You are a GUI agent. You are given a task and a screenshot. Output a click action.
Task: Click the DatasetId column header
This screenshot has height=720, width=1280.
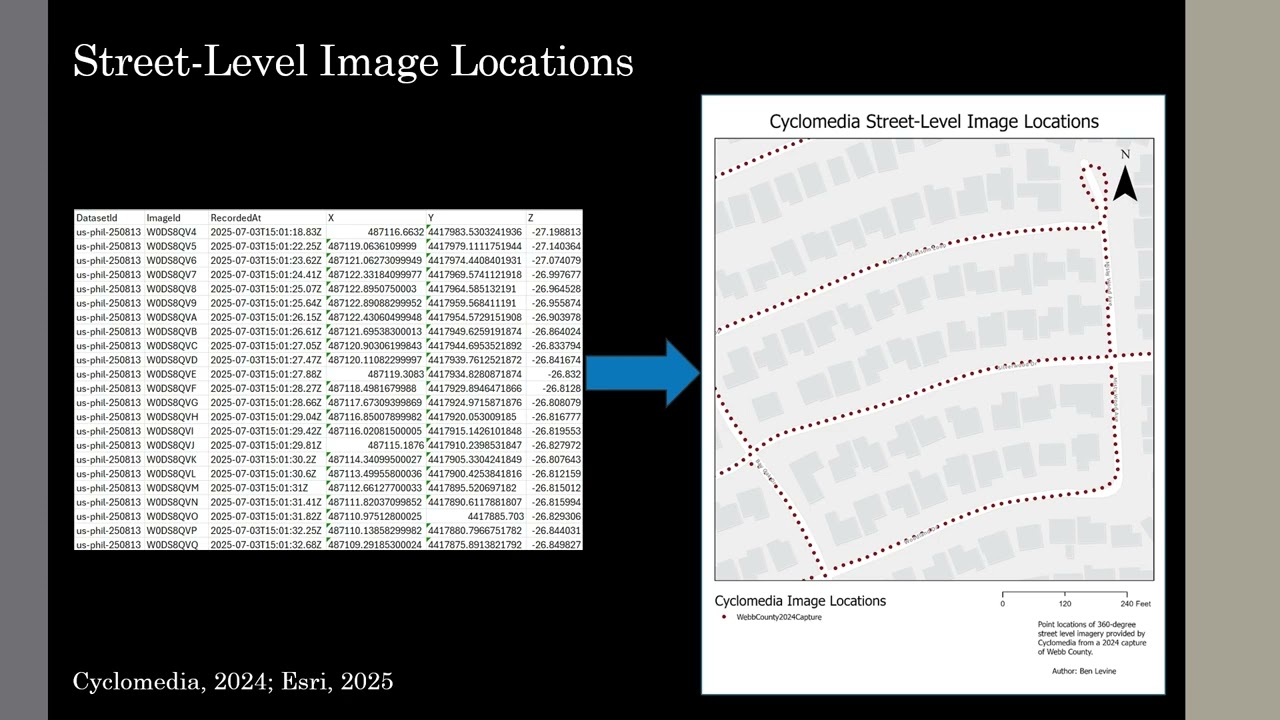coord(97,217)
